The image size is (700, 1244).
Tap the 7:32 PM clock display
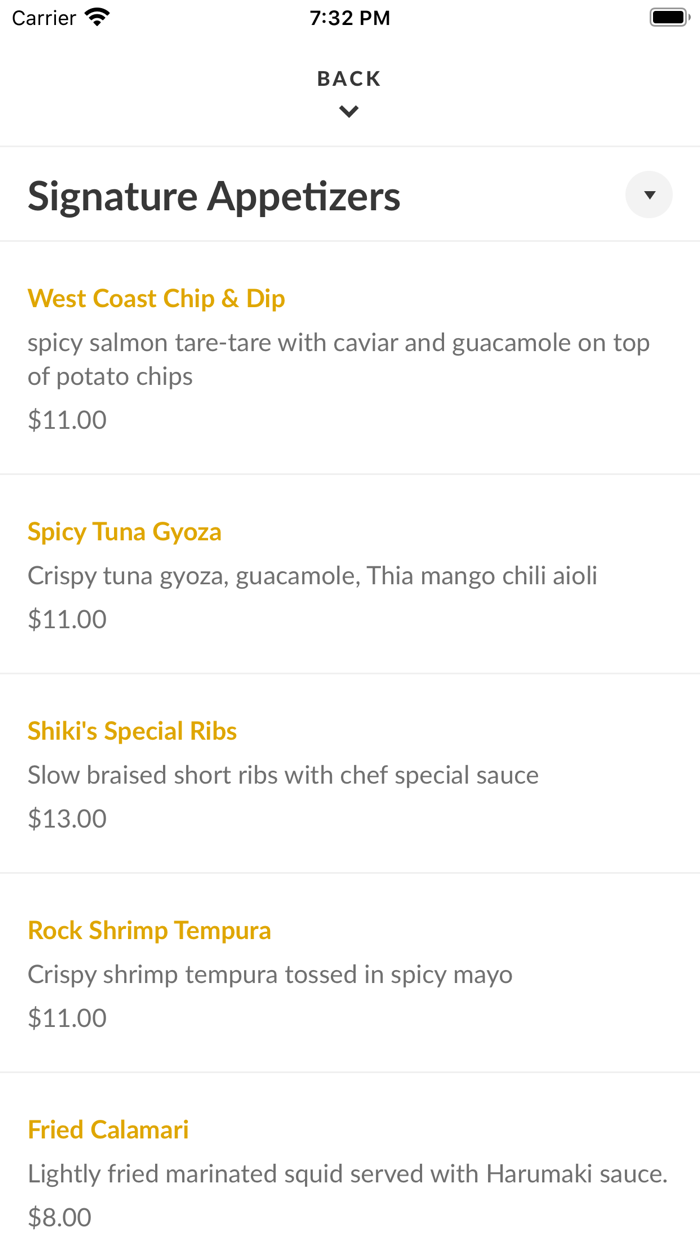coord(349,17)
